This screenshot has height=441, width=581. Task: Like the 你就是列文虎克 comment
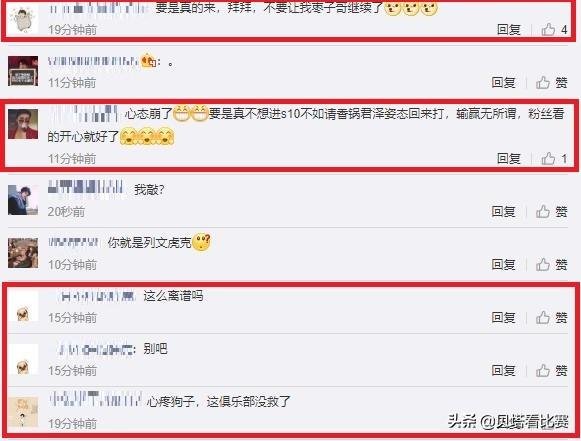[551, 264]
